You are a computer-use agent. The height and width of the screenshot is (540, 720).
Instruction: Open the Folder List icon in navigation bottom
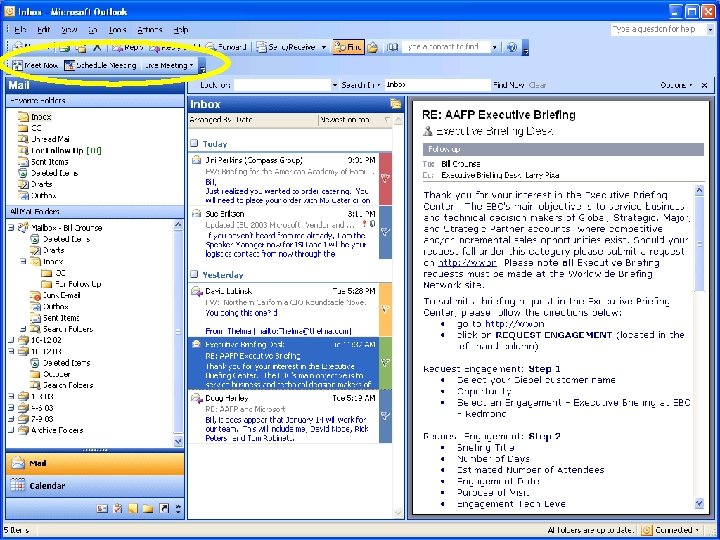click(x=148, y=508)
